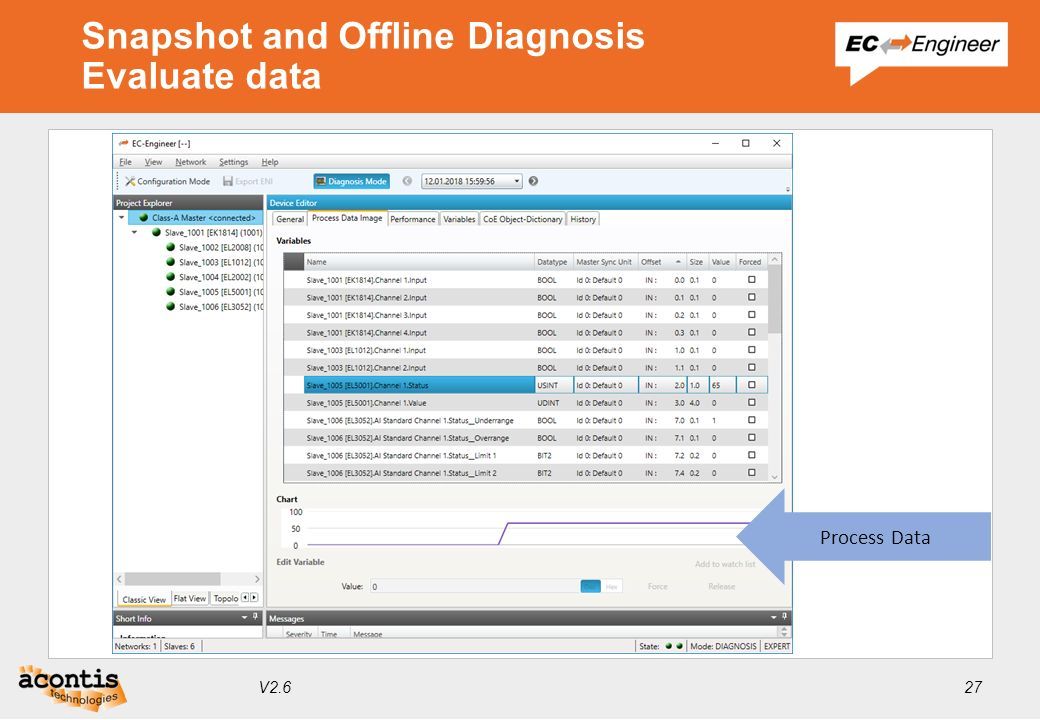Tick Forced for Slave_1005 Channel 1.Value

pyautogui.click(x=751, y=402)
